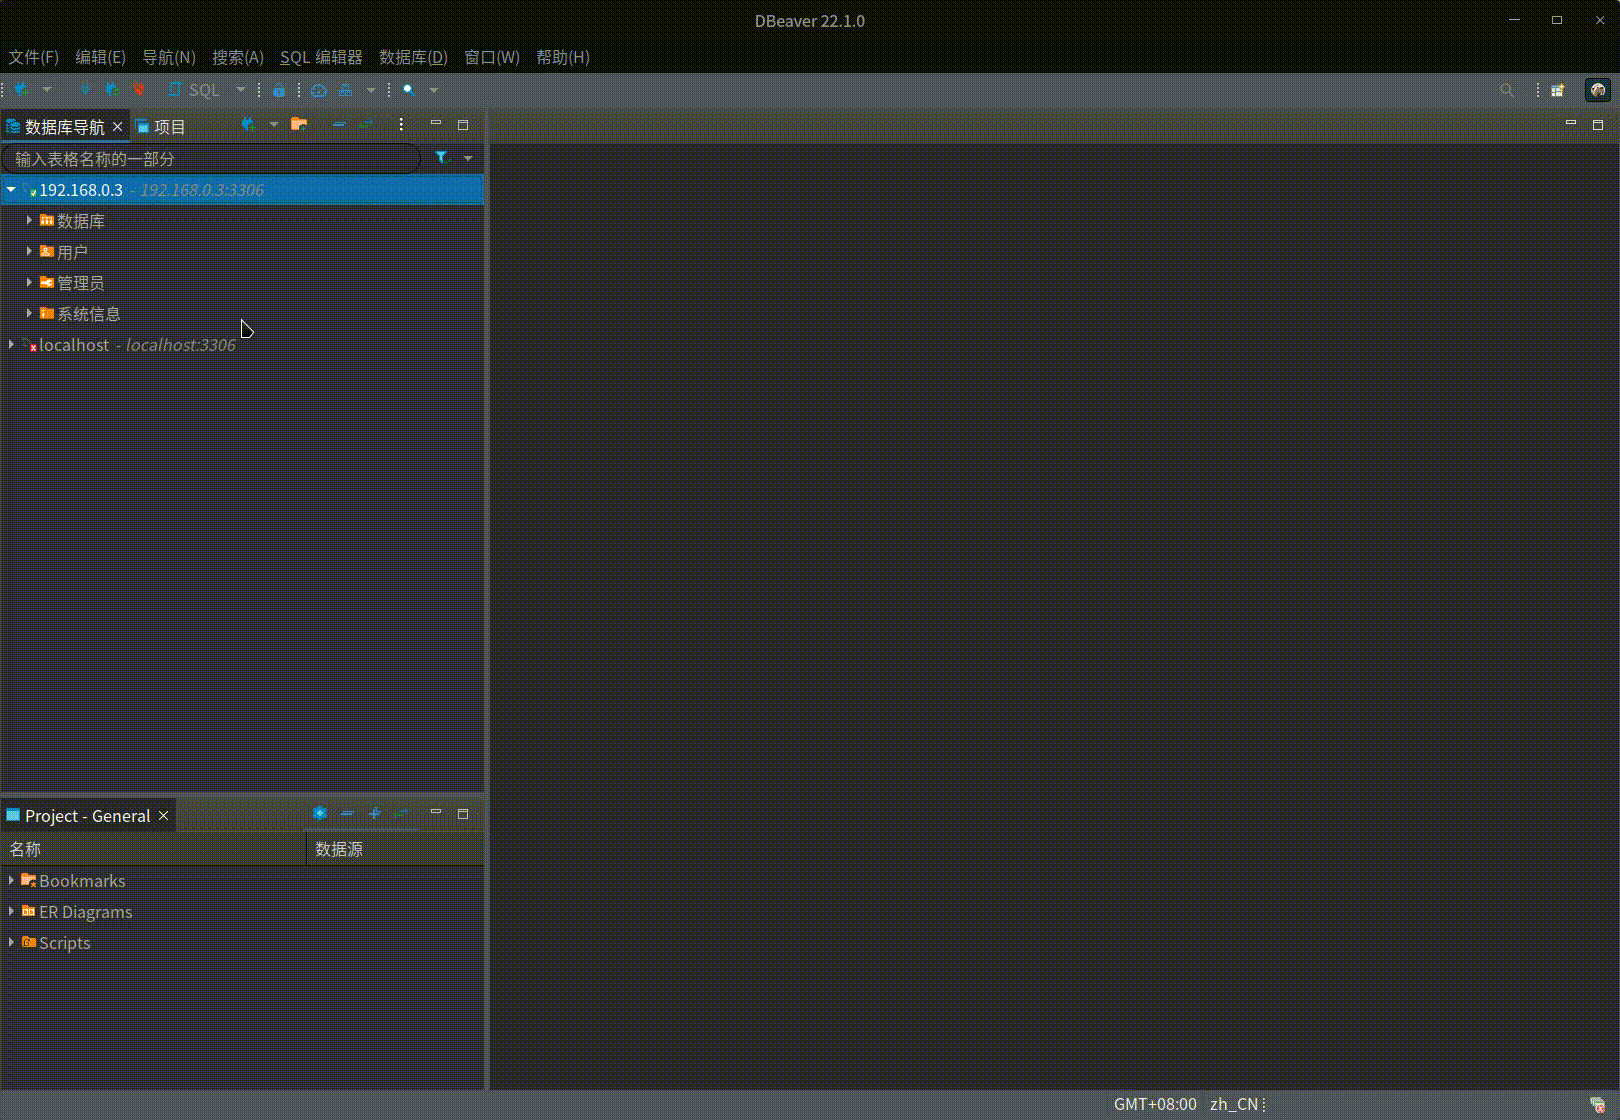The width and height of the screenshot is (1620, 1120).
Task: Click the blue magnifier search toolbar icon
Action: click(409, 90)
